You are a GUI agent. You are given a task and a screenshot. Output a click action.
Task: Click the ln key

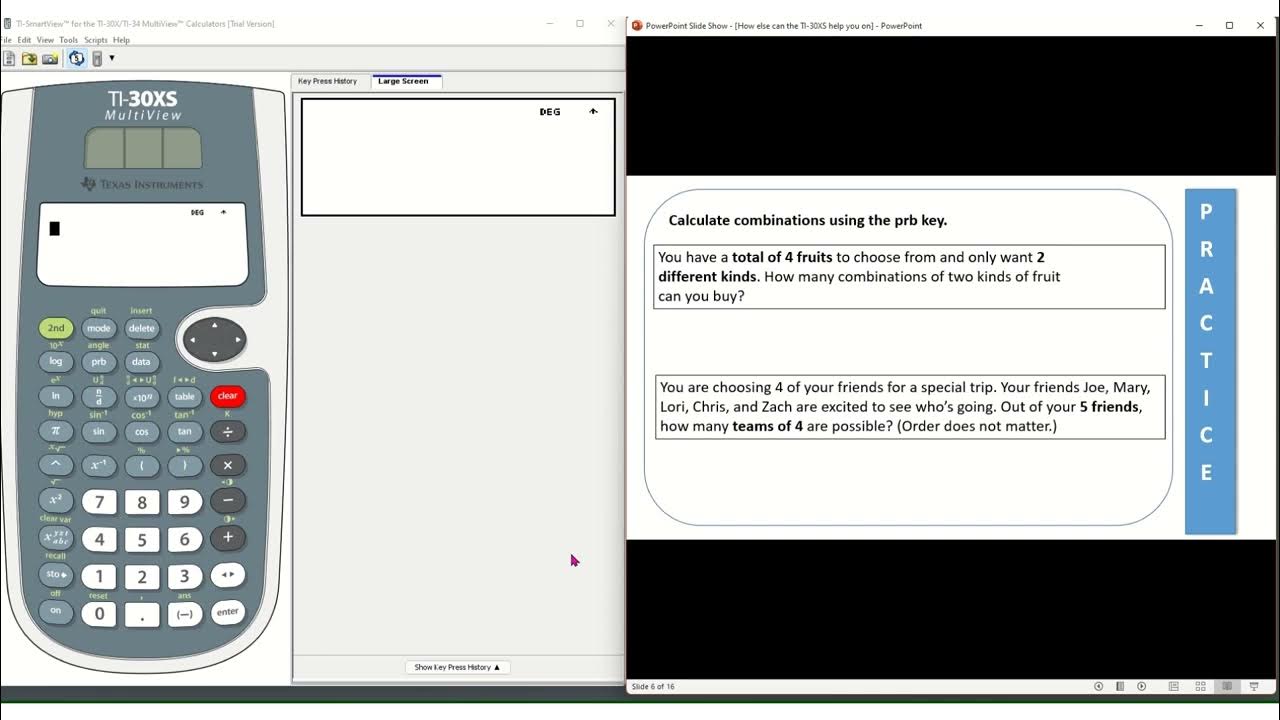pyautogui.click(x=56, y=396)
